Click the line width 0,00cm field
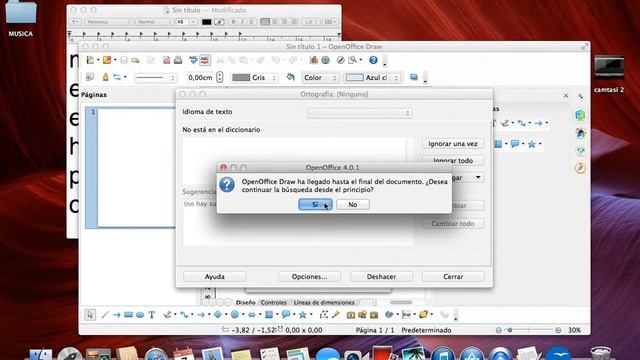The height and width of the screenshot is (360, 640). [200, 77]
